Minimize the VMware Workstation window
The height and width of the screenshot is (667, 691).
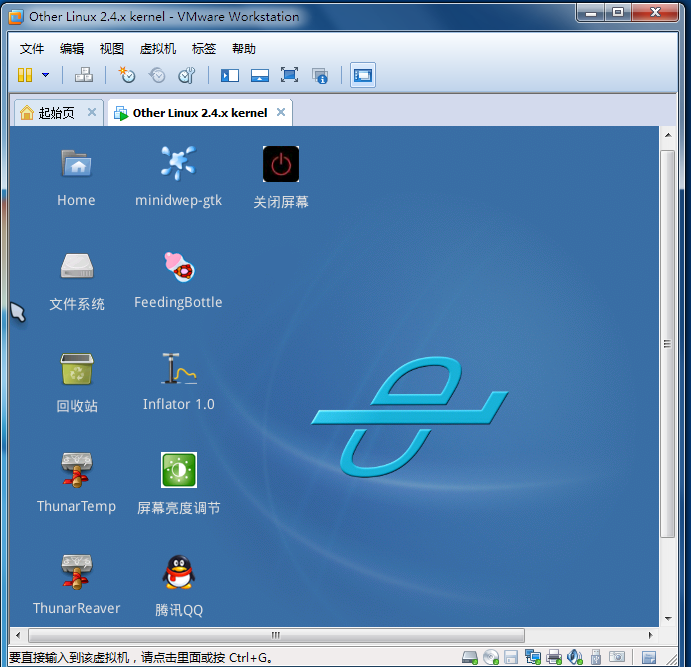591,13
